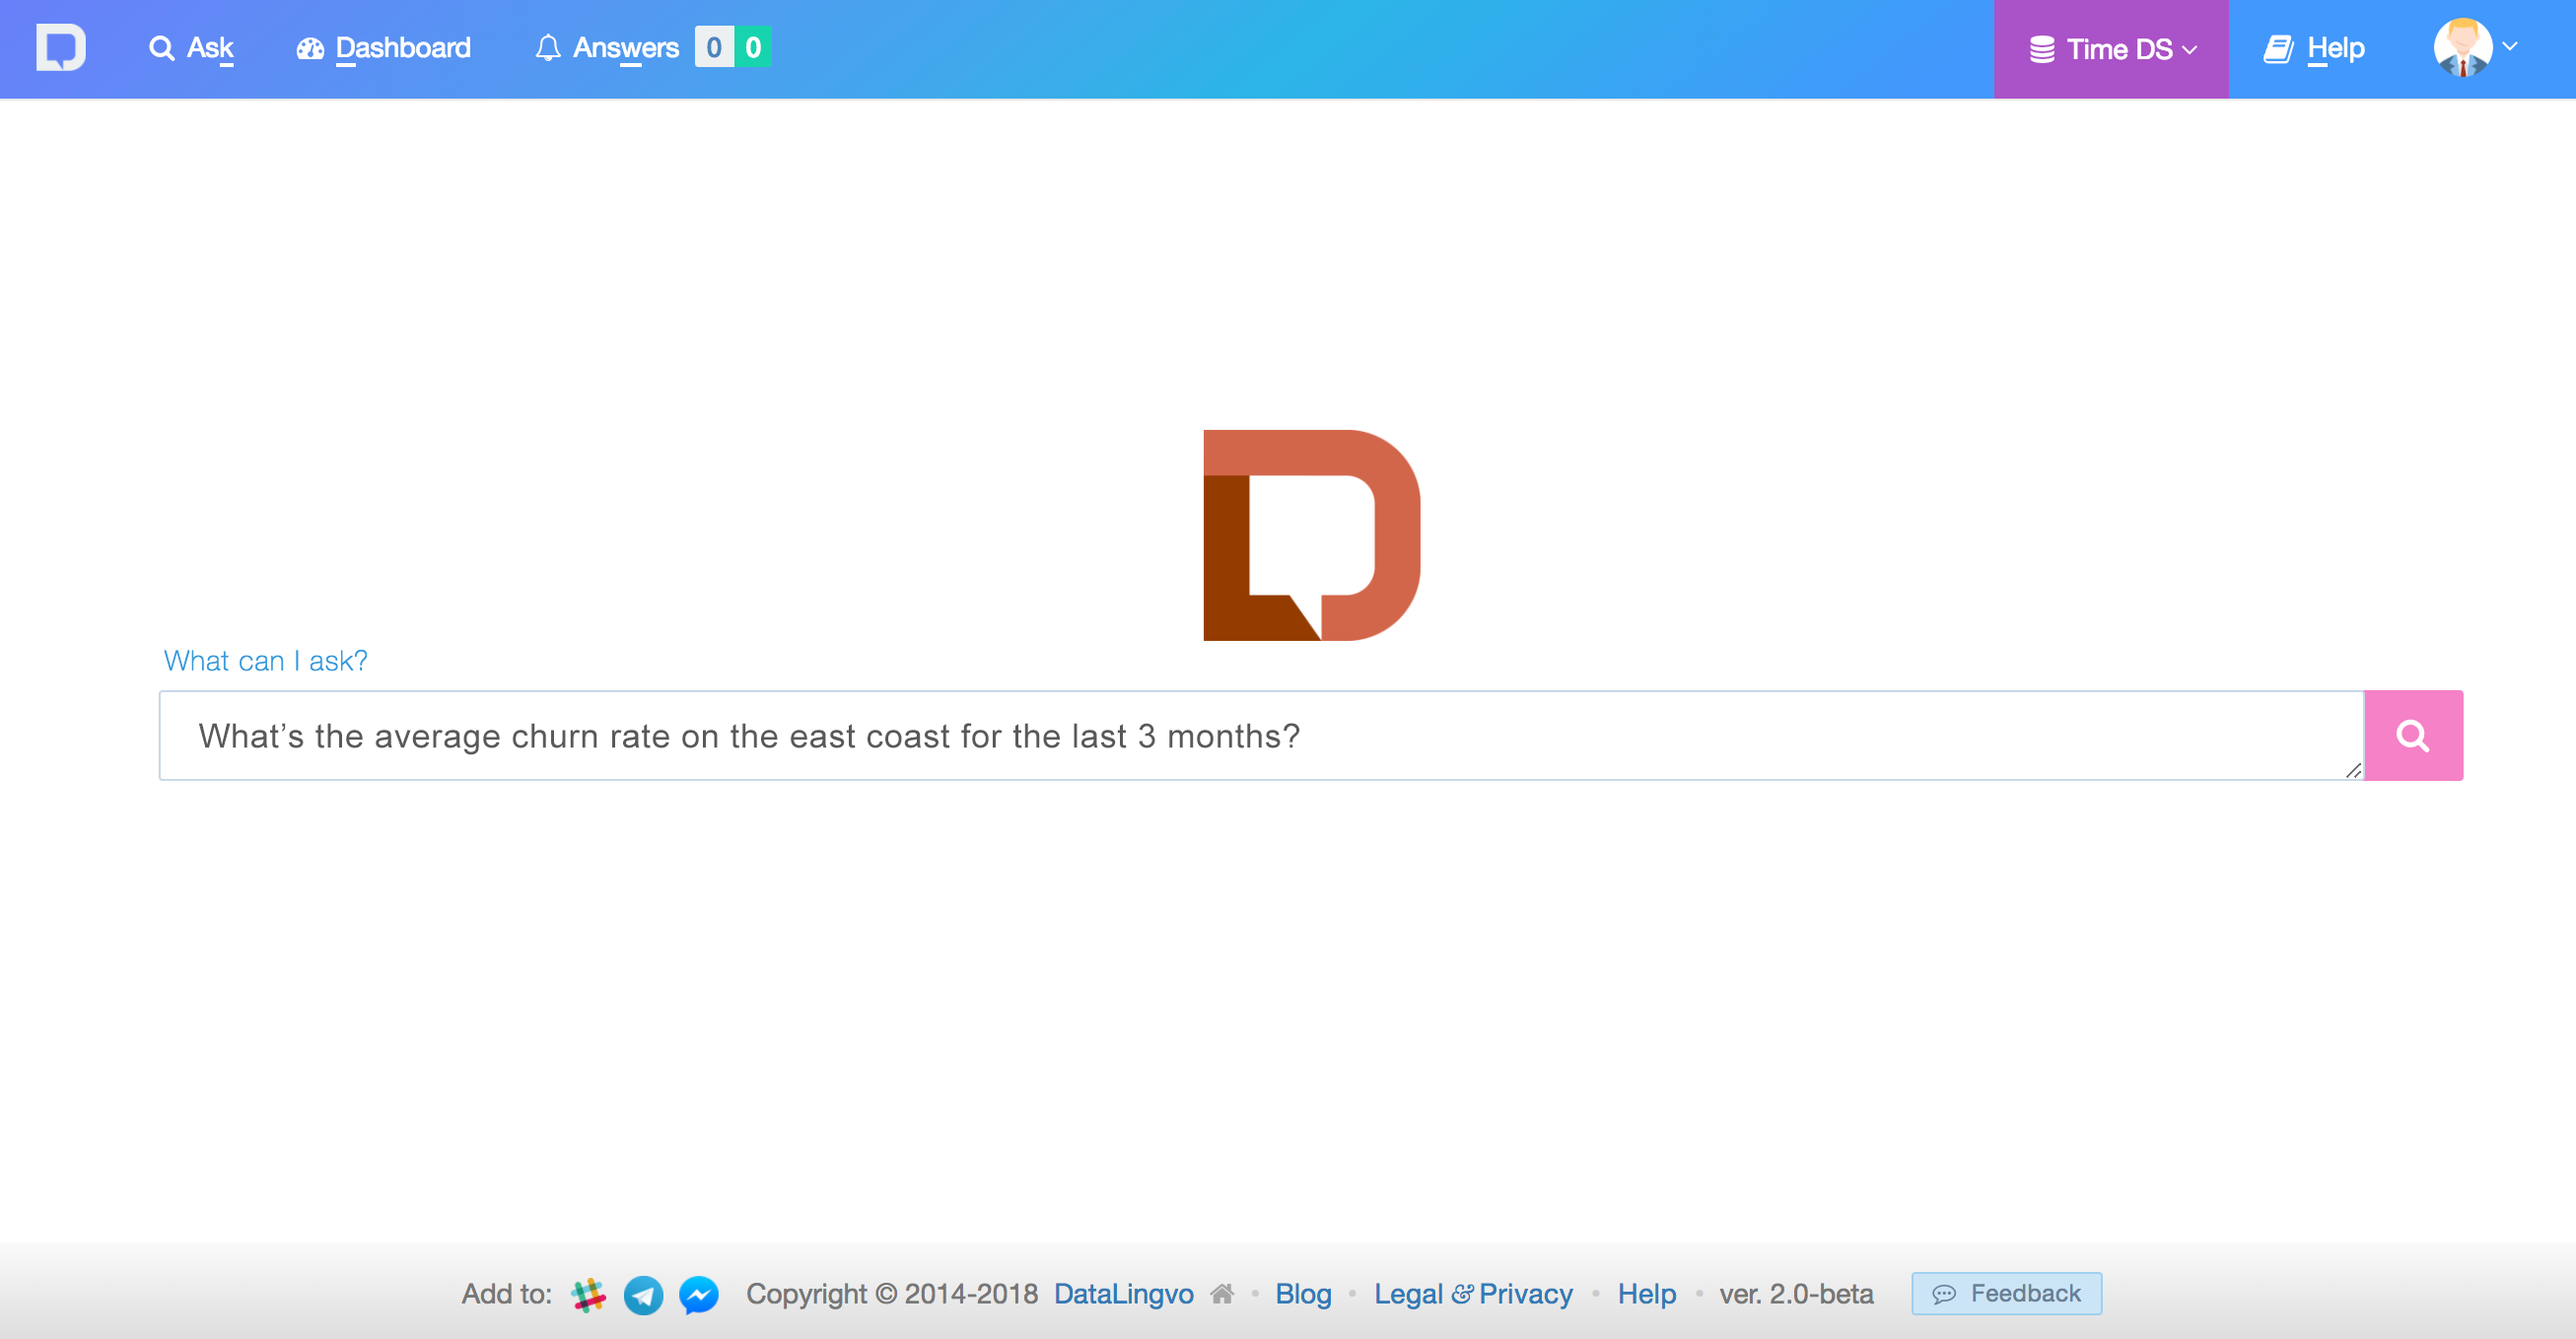This screenshot has height=1339, width=2576.
Task: Open the Blog footer link
Action: 1303,1294
